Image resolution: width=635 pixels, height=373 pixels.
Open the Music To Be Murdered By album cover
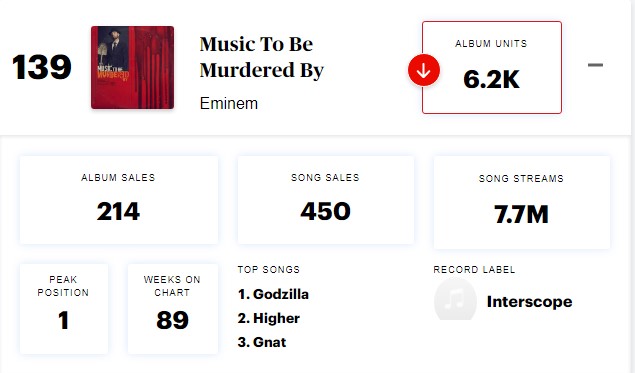(132, 68)
